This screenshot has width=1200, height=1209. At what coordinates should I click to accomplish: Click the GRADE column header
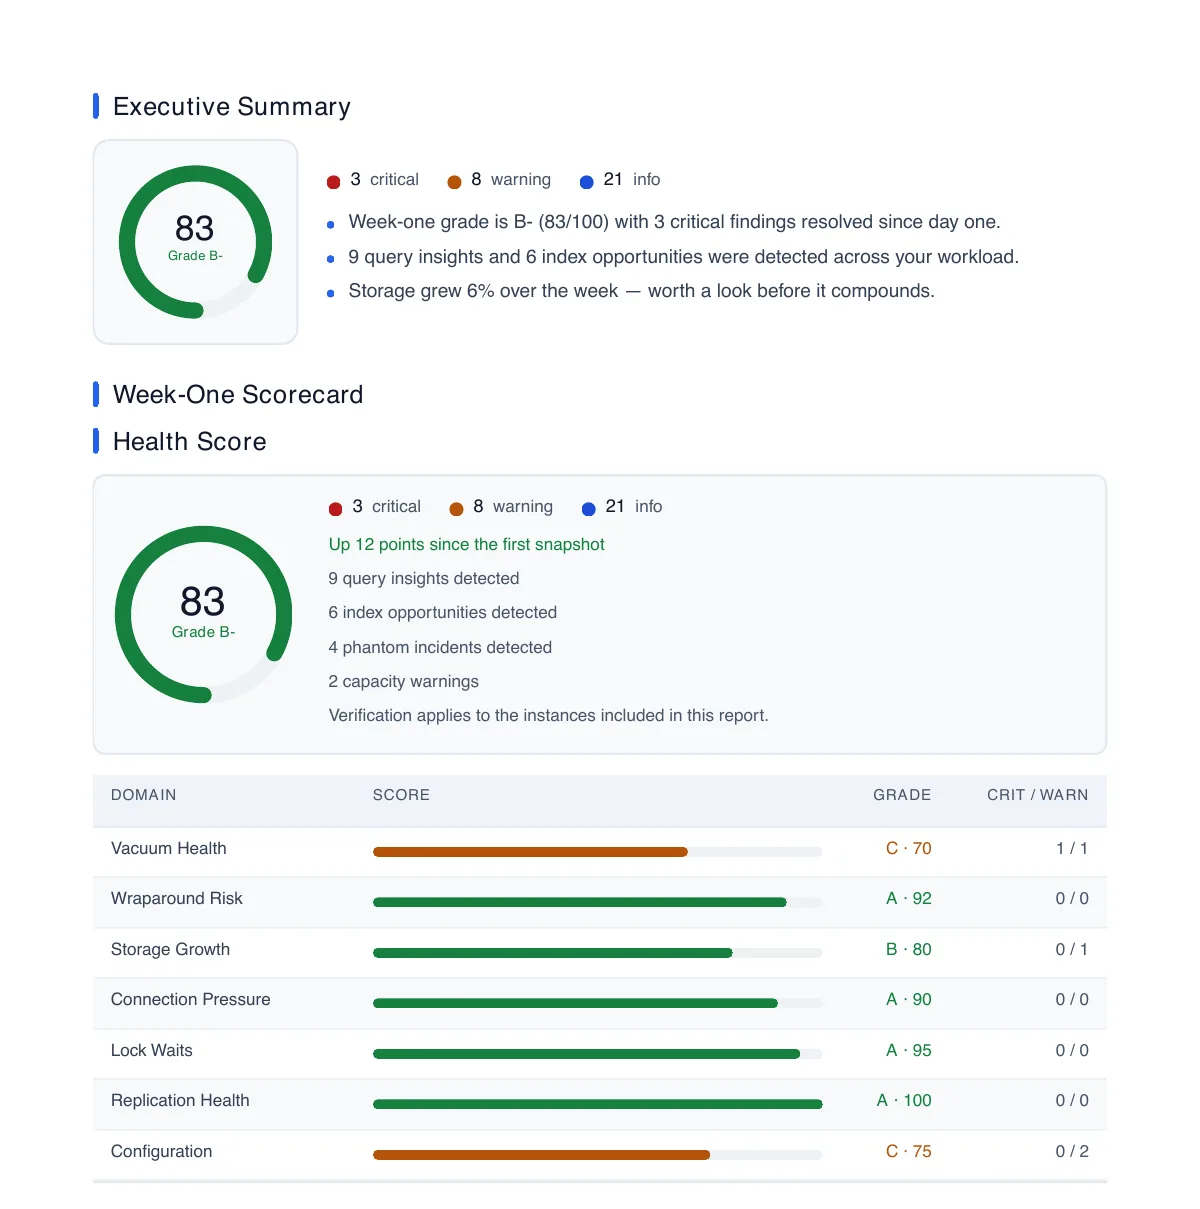(x=902, y=795)
